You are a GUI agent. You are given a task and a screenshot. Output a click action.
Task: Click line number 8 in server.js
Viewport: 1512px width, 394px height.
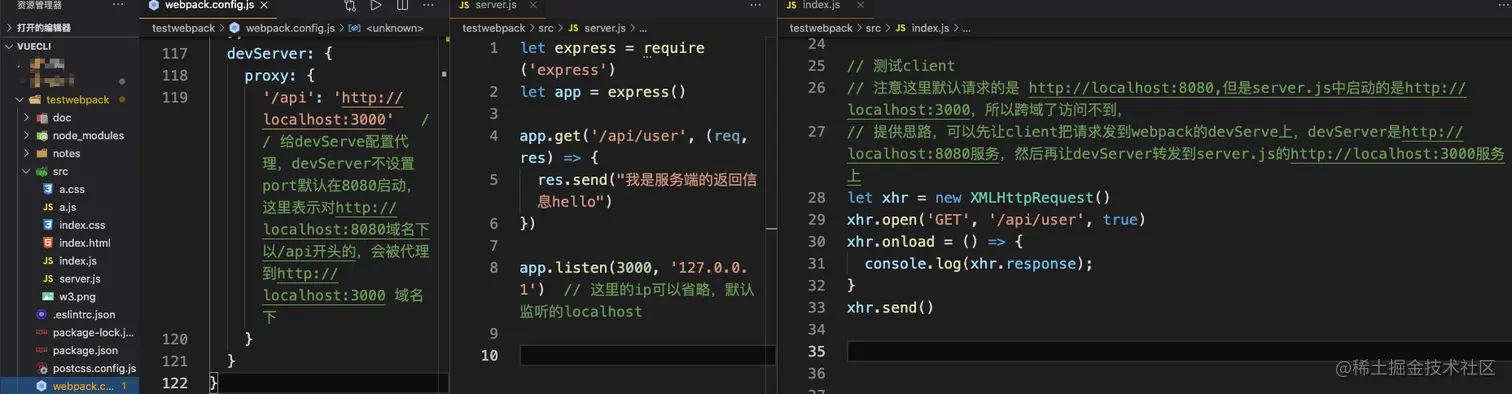coord(493,267)
